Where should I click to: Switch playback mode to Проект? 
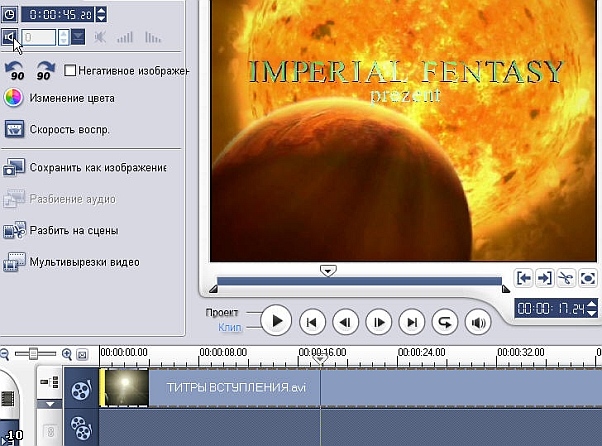[229, 312]
